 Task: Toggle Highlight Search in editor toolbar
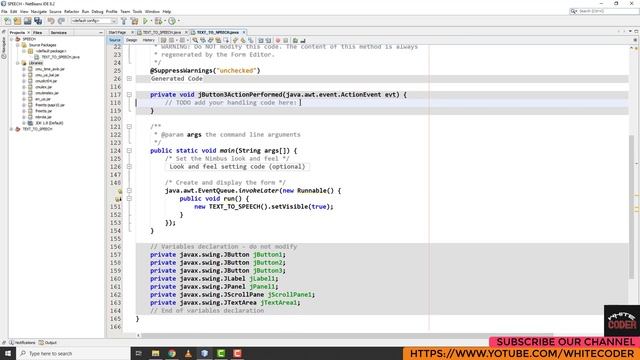pyautogui.click(x=218, y=40)
